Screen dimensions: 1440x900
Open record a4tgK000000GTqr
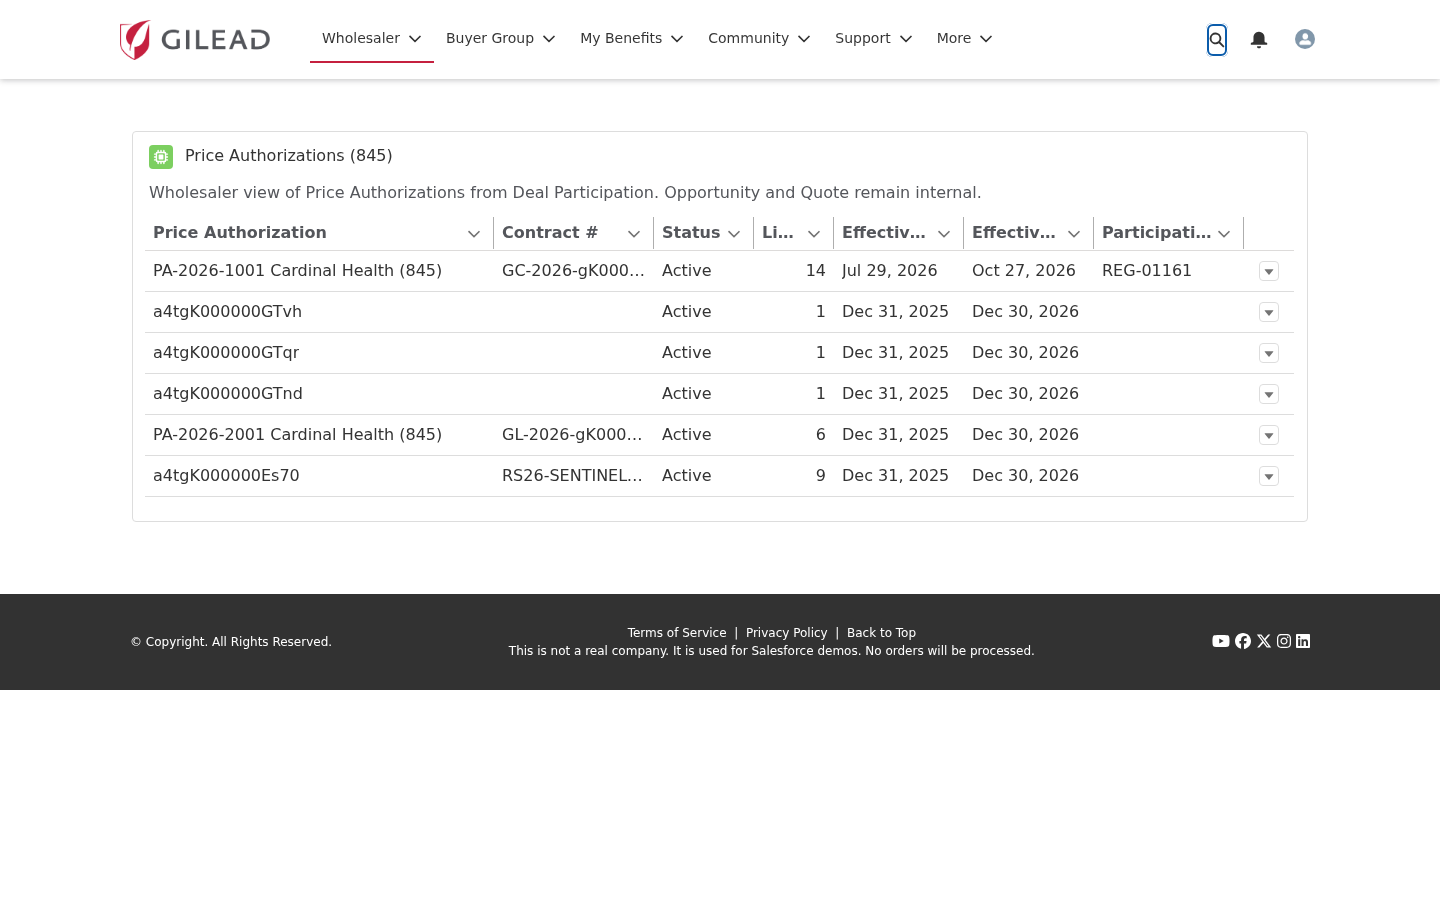[x=226, y=353]
